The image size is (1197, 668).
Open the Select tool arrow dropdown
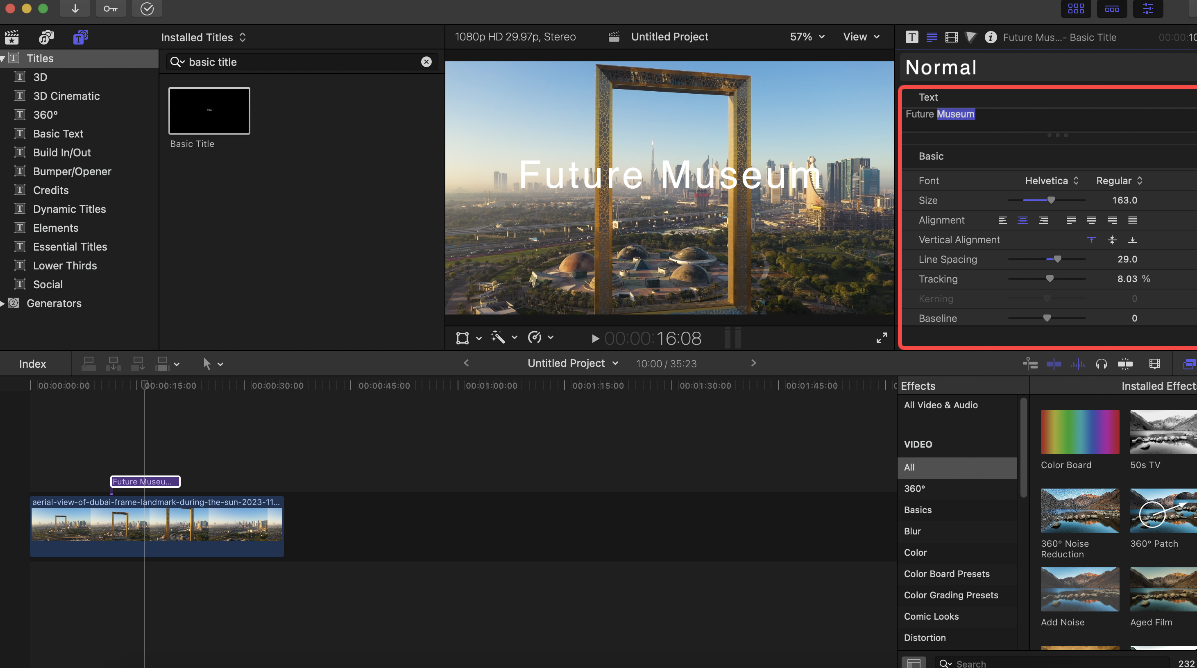pos(212,364)
